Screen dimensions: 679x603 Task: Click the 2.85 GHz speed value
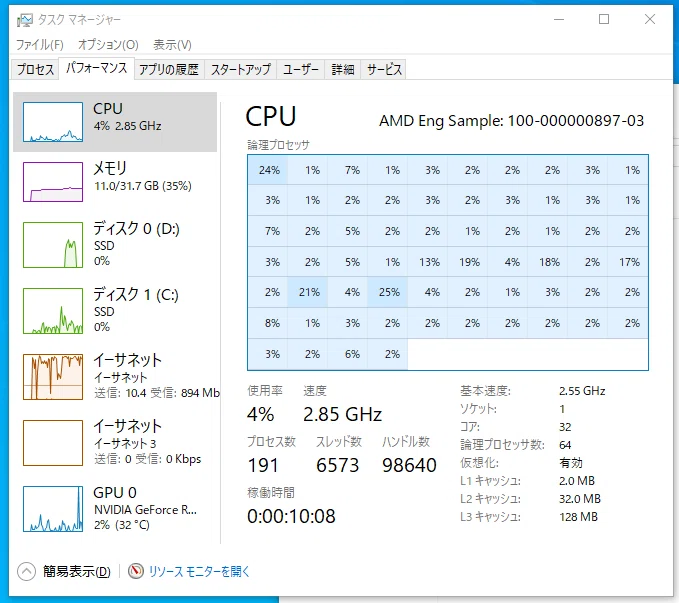[342, 415]
